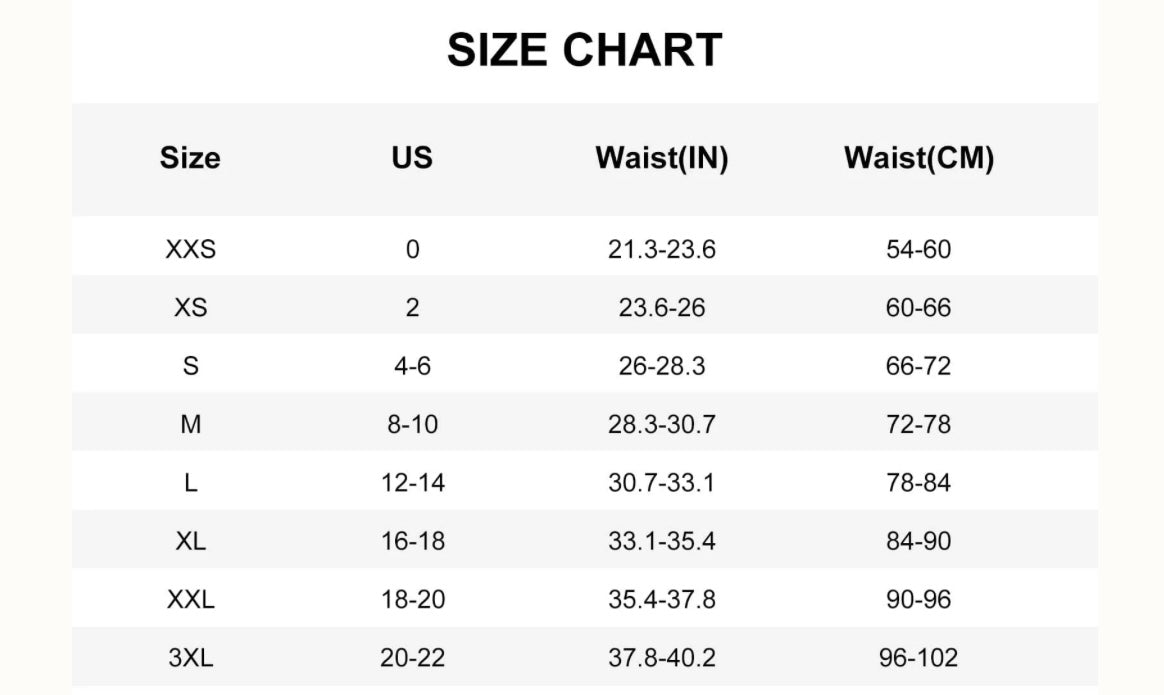Select the 54-60 cm waist value
The height and width of the screenshot is (695, 1164).
click(918, 249)
